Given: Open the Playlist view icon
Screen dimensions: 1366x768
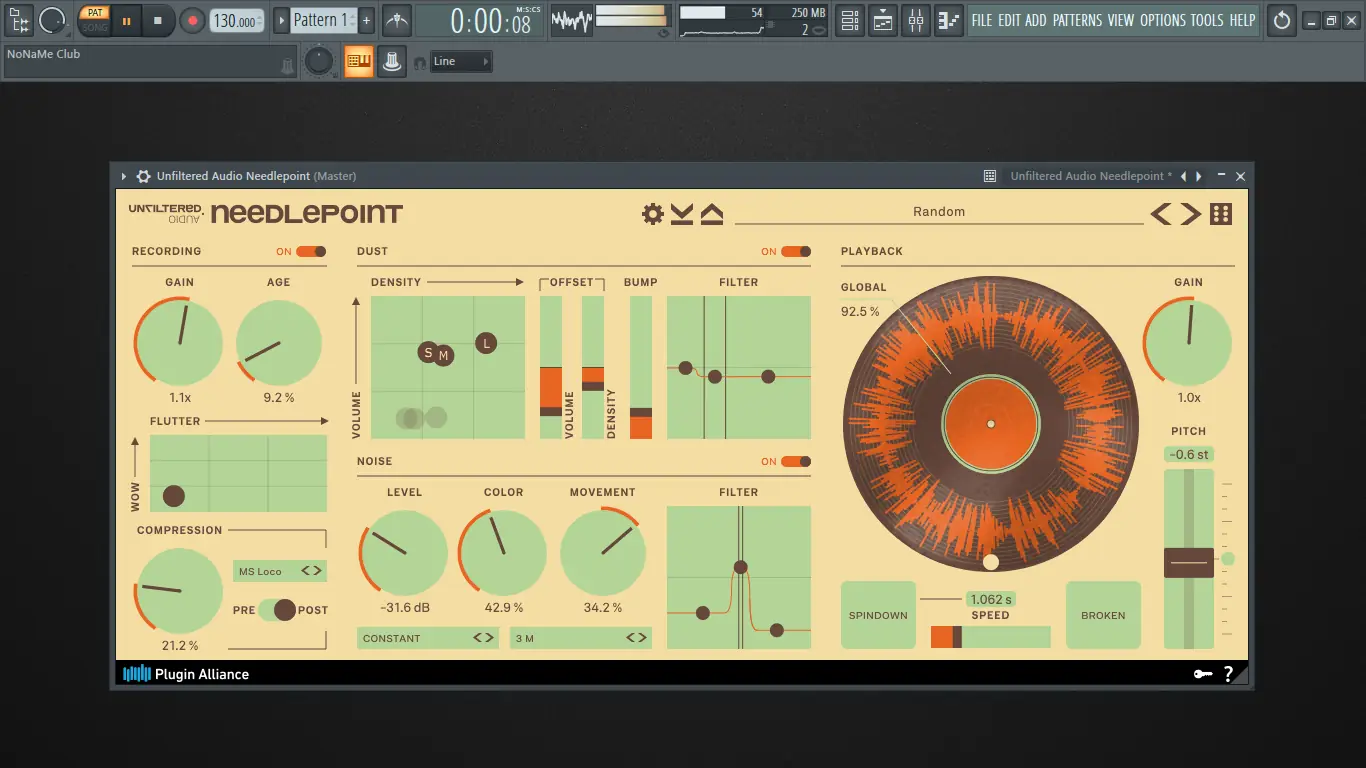Looking at the screenshot, I should pos(882,20).
